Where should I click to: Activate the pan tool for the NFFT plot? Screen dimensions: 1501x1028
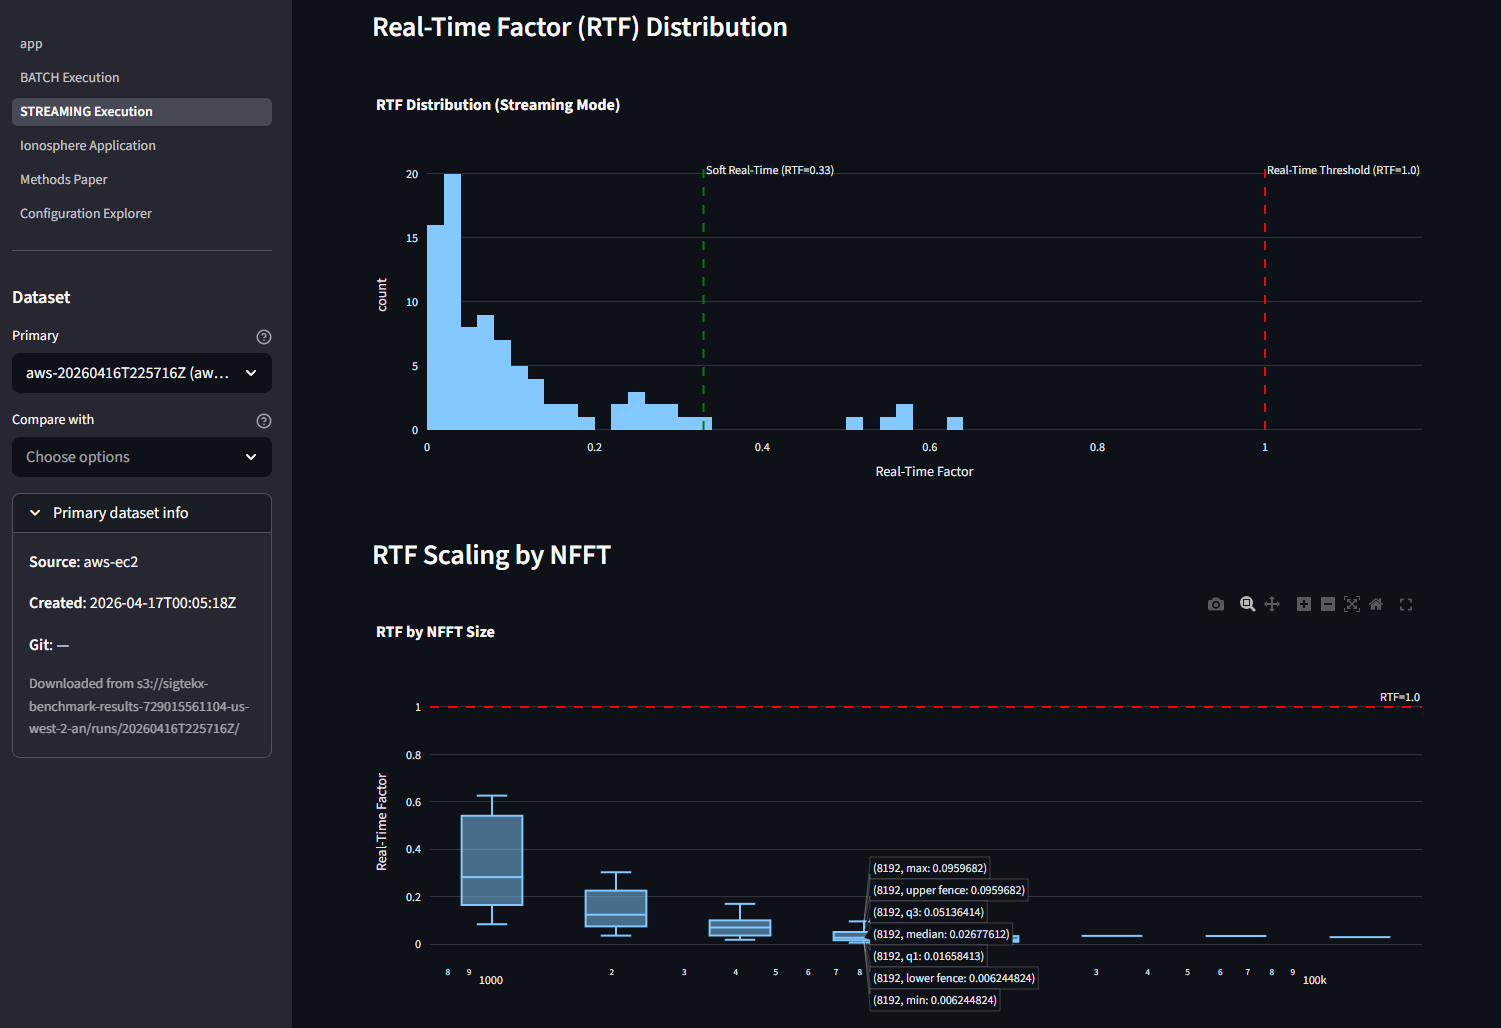[x=1272, y=604]
